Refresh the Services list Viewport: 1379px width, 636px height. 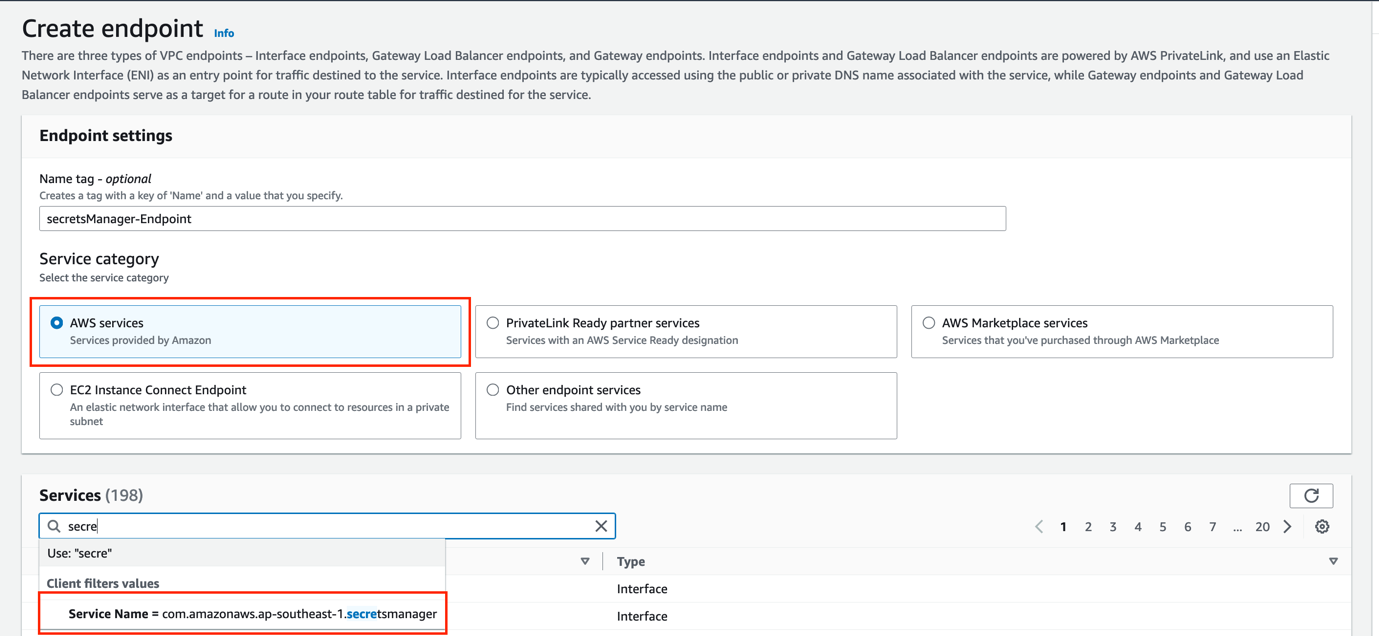coord(1311,495)
